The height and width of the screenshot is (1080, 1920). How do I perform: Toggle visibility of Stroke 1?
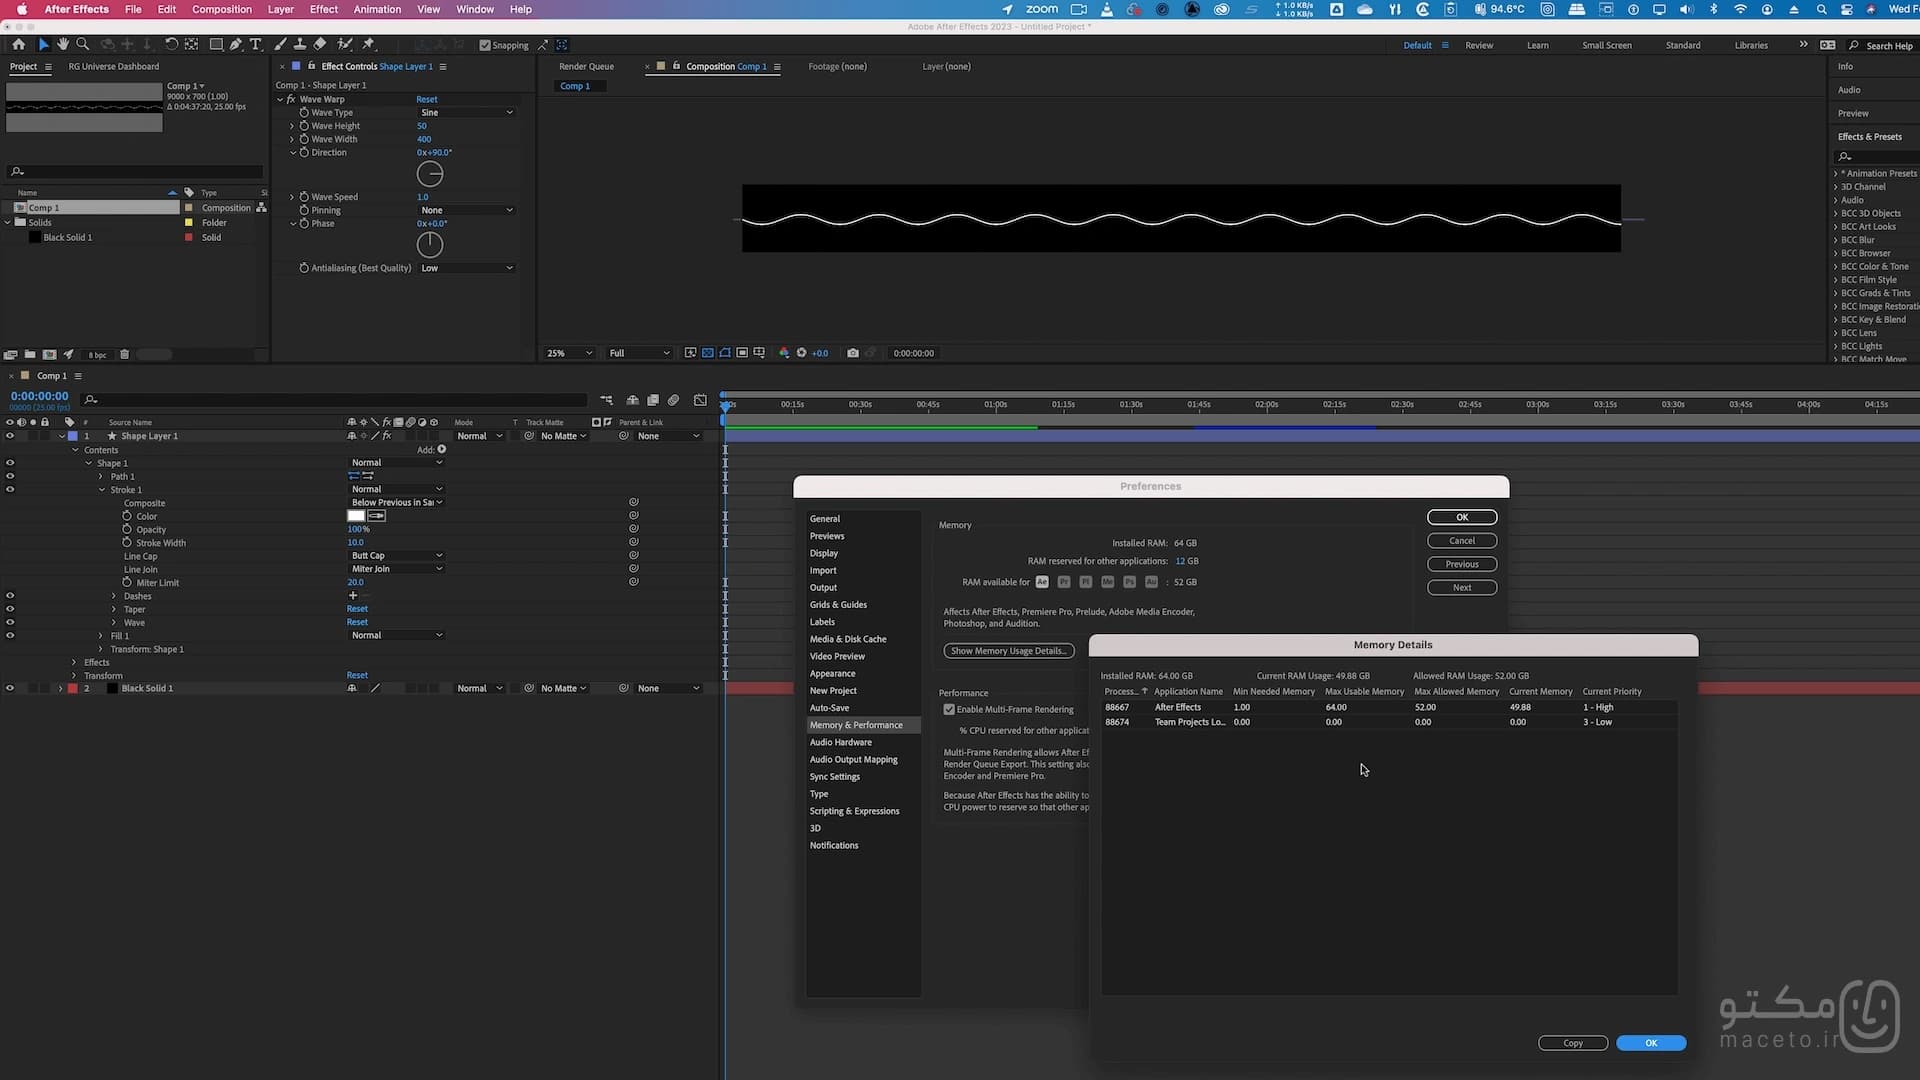pos(10,490)
